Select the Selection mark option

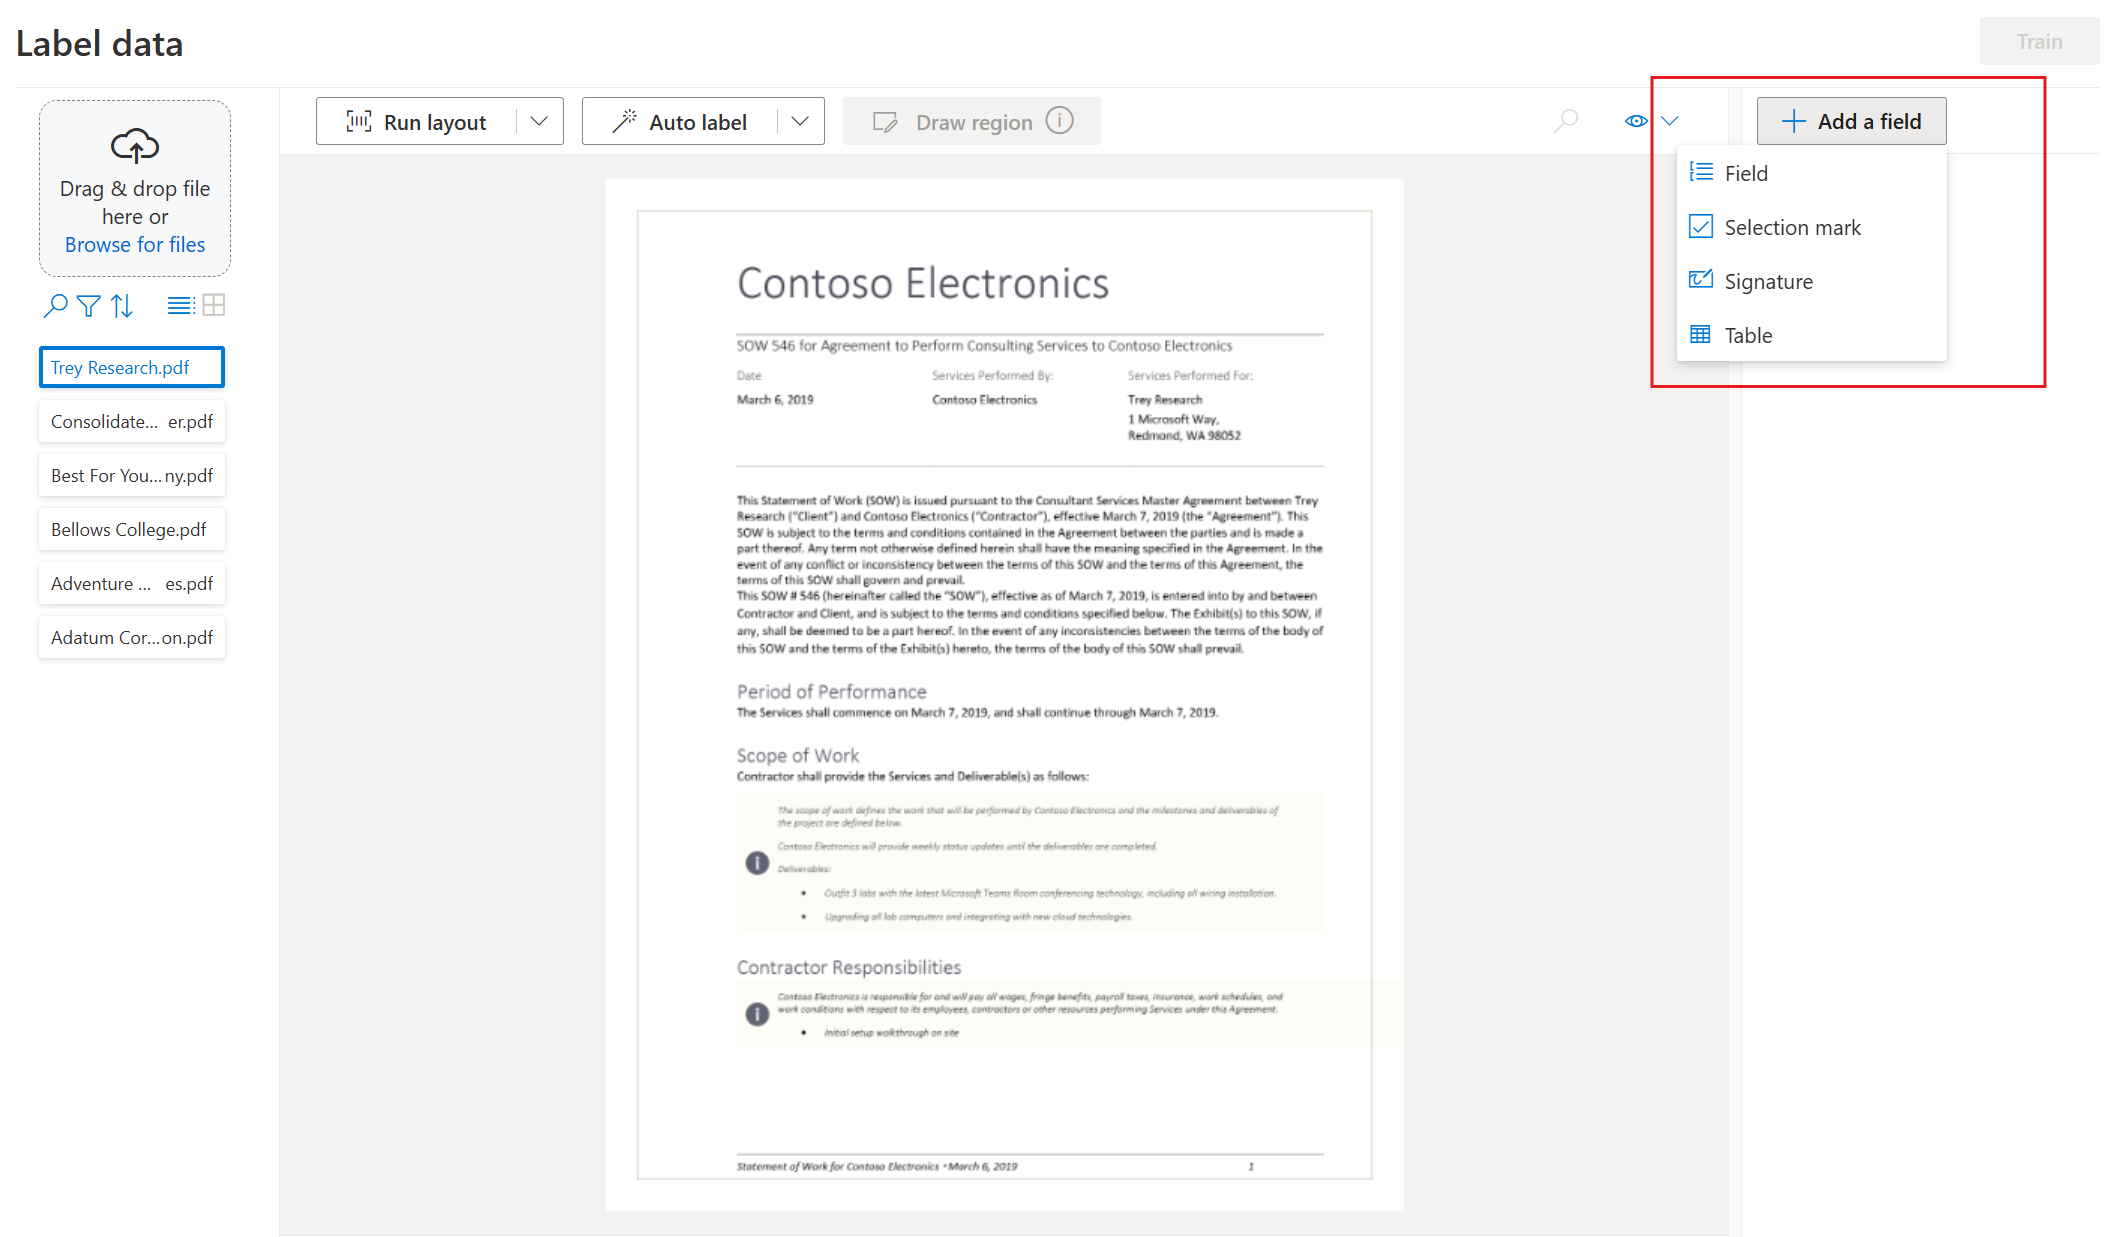(x=1792, y=227)
